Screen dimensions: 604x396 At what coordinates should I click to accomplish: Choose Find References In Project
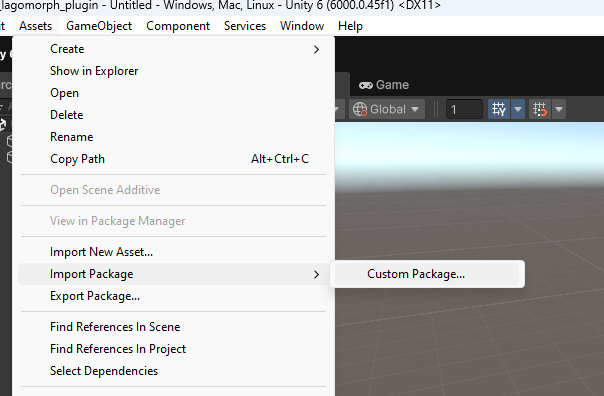pyautogui.click(x=173, y=349)
